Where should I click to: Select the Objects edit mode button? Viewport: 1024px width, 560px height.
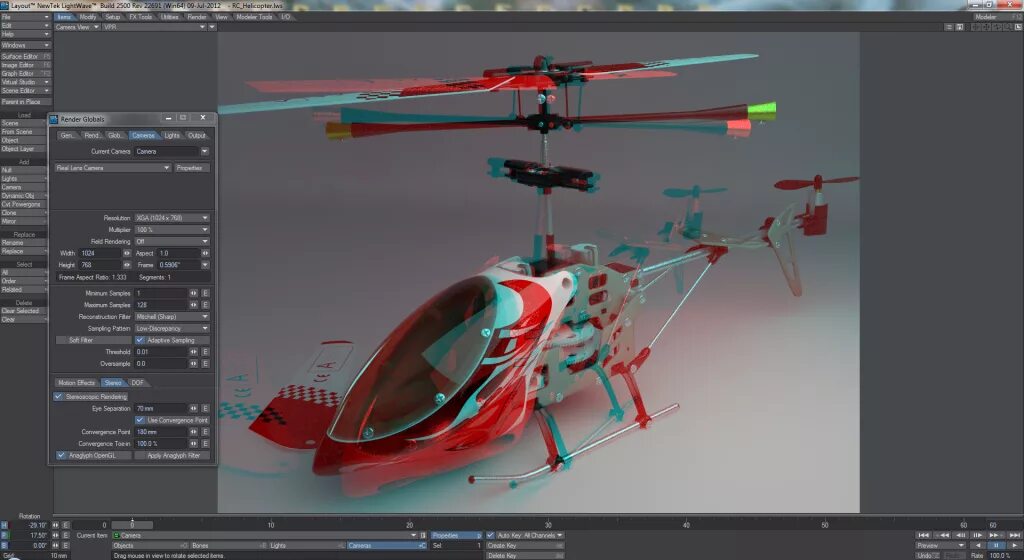click(150, 546)
